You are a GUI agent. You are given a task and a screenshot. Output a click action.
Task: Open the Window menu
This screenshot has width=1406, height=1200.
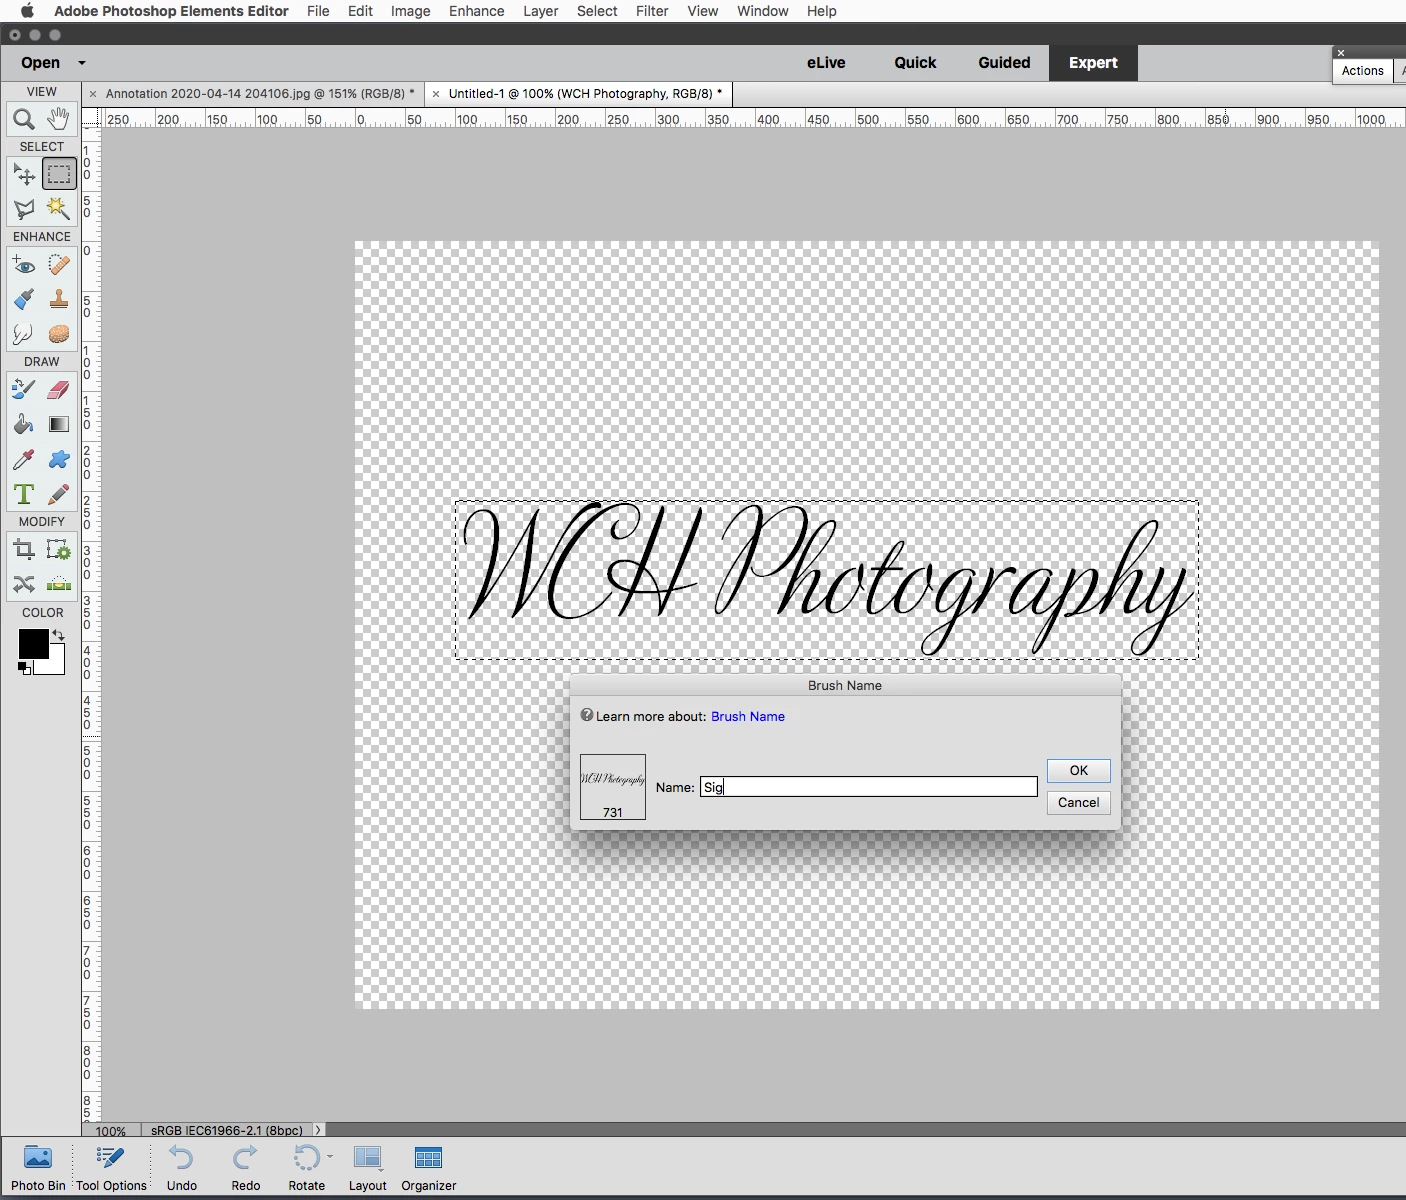762,11
